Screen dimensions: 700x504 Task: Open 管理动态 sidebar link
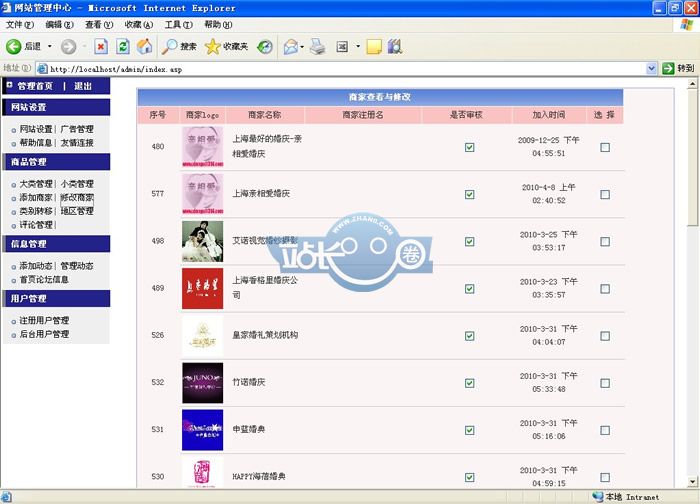(77, 266)
